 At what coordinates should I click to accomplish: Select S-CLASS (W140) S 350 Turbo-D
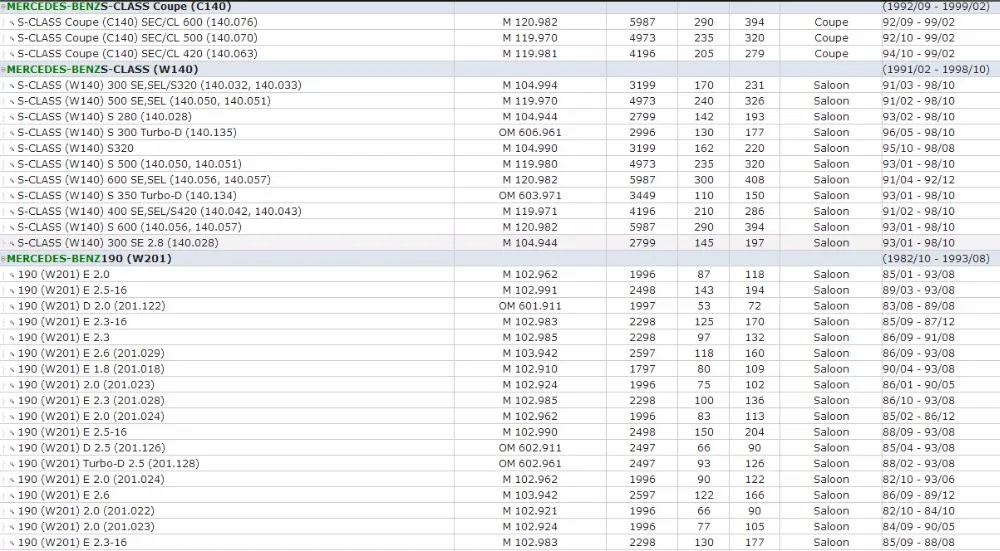coord(127,196)
